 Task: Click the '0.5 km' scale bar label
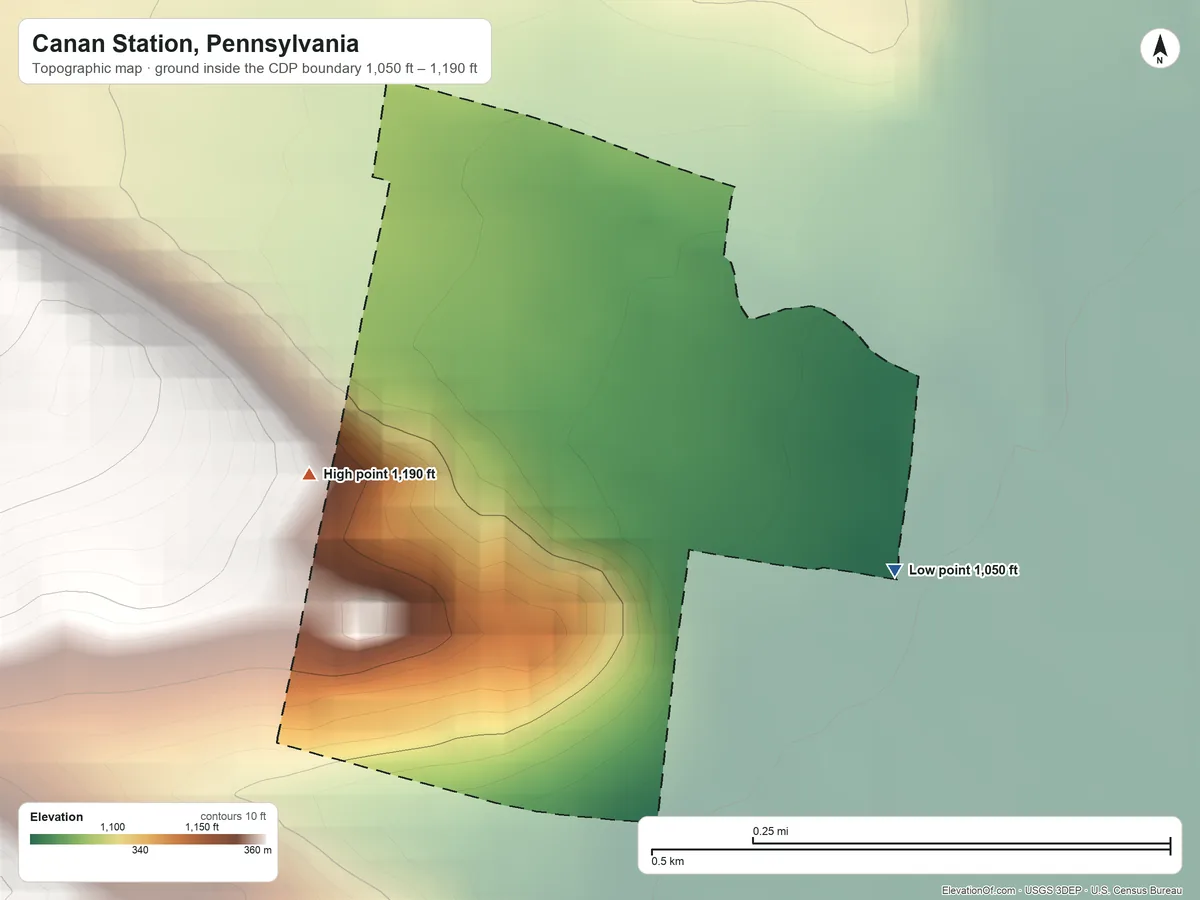[668, 860]
